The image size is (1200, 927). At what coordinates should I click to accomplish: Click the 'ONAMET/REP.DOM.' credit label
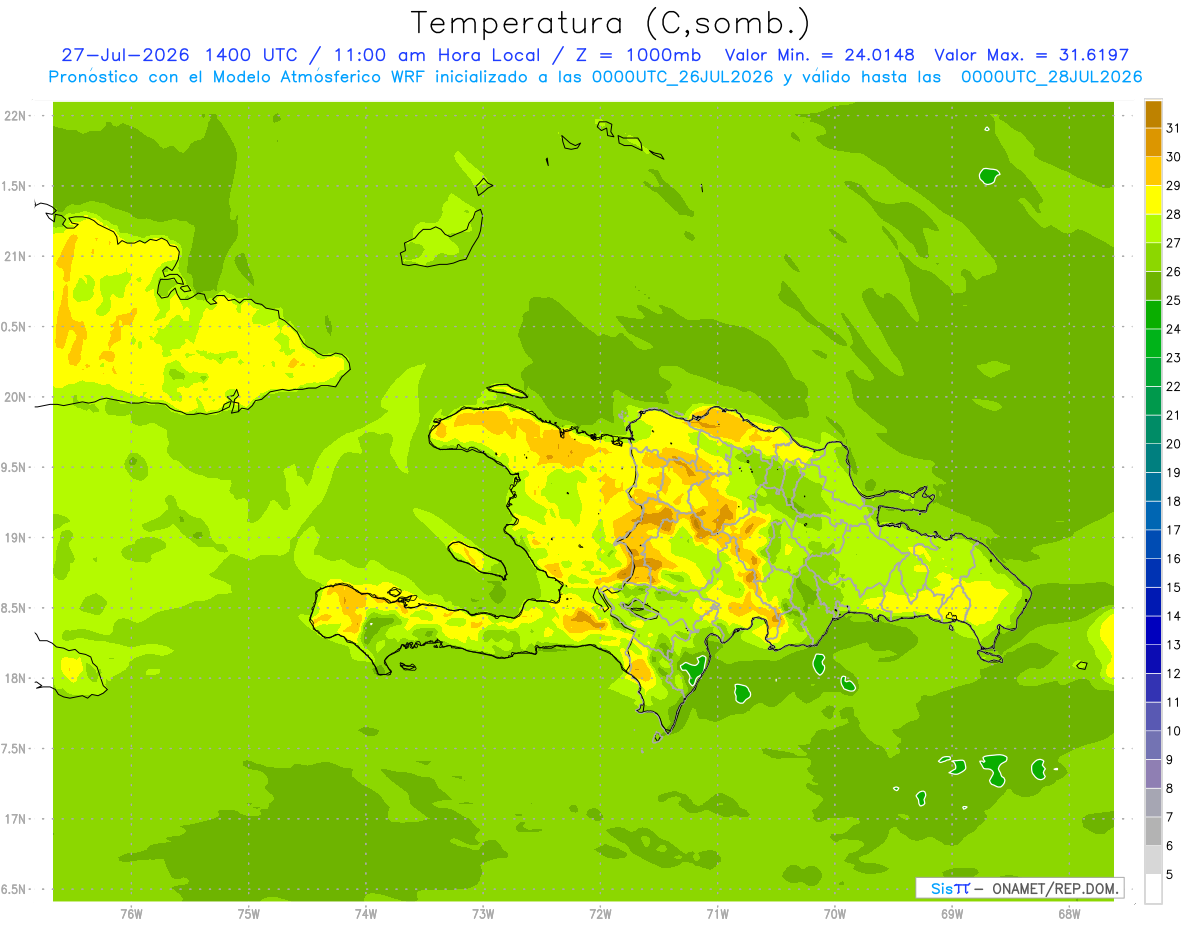tap(1054, 888)
